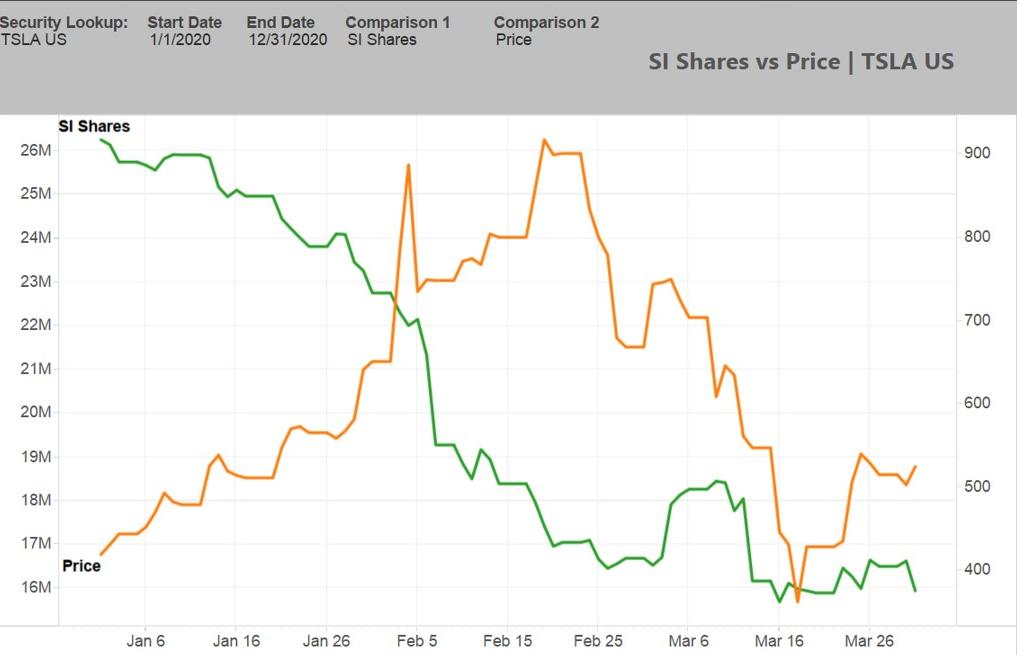This screenshot has height=655, width=1017.
Task: Change the Start Date value 1/1/2020
Action: coord(180,40)
